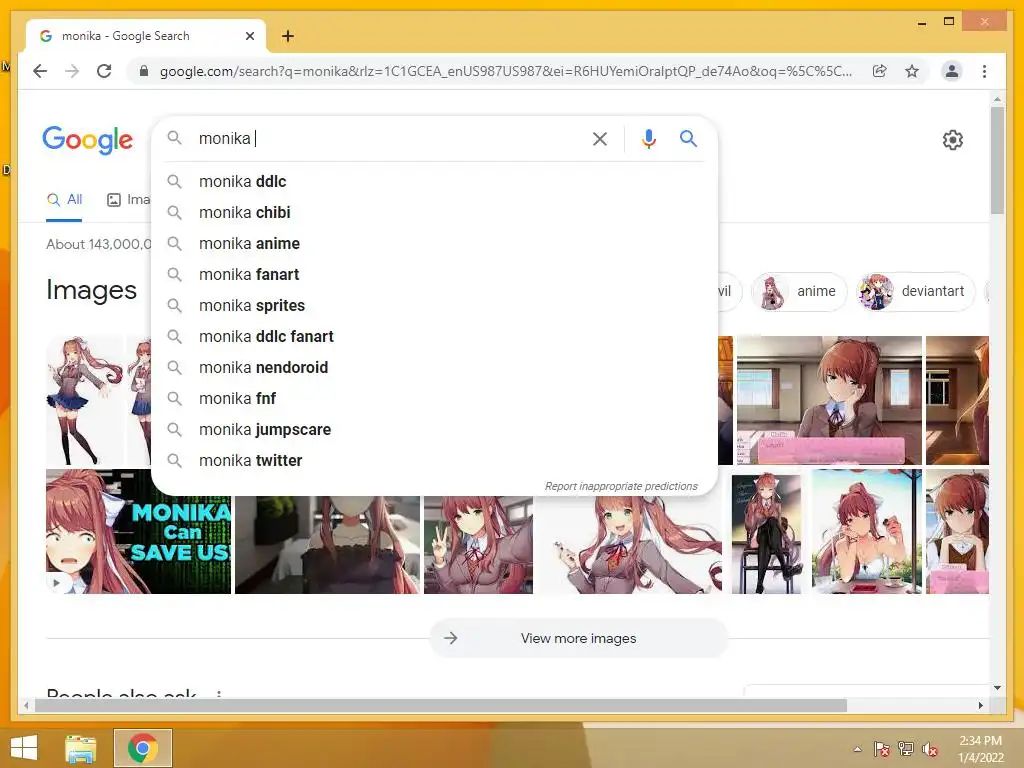Click the padlock site info icon
This screenshot has width=1024, height=768.
click(144, 71)
